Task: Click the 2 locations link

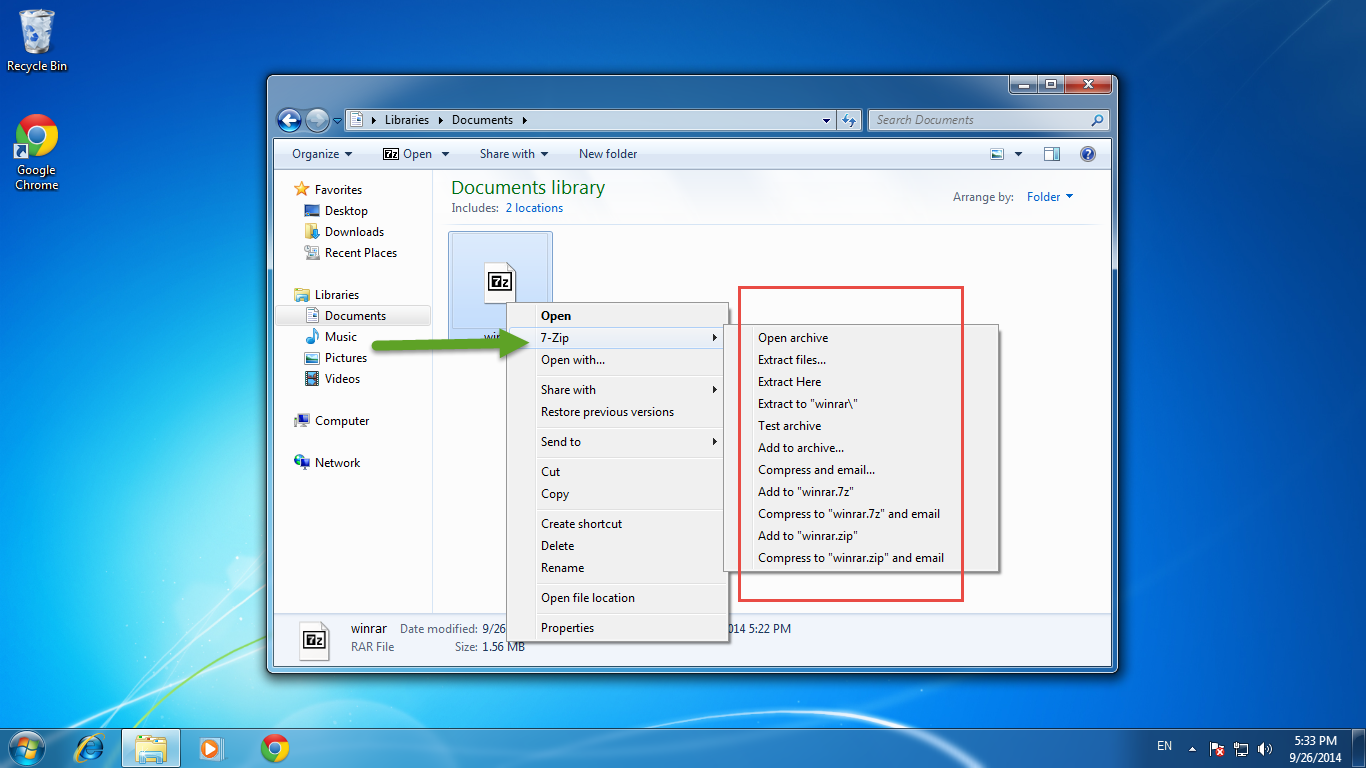Action: coord(534,208)
